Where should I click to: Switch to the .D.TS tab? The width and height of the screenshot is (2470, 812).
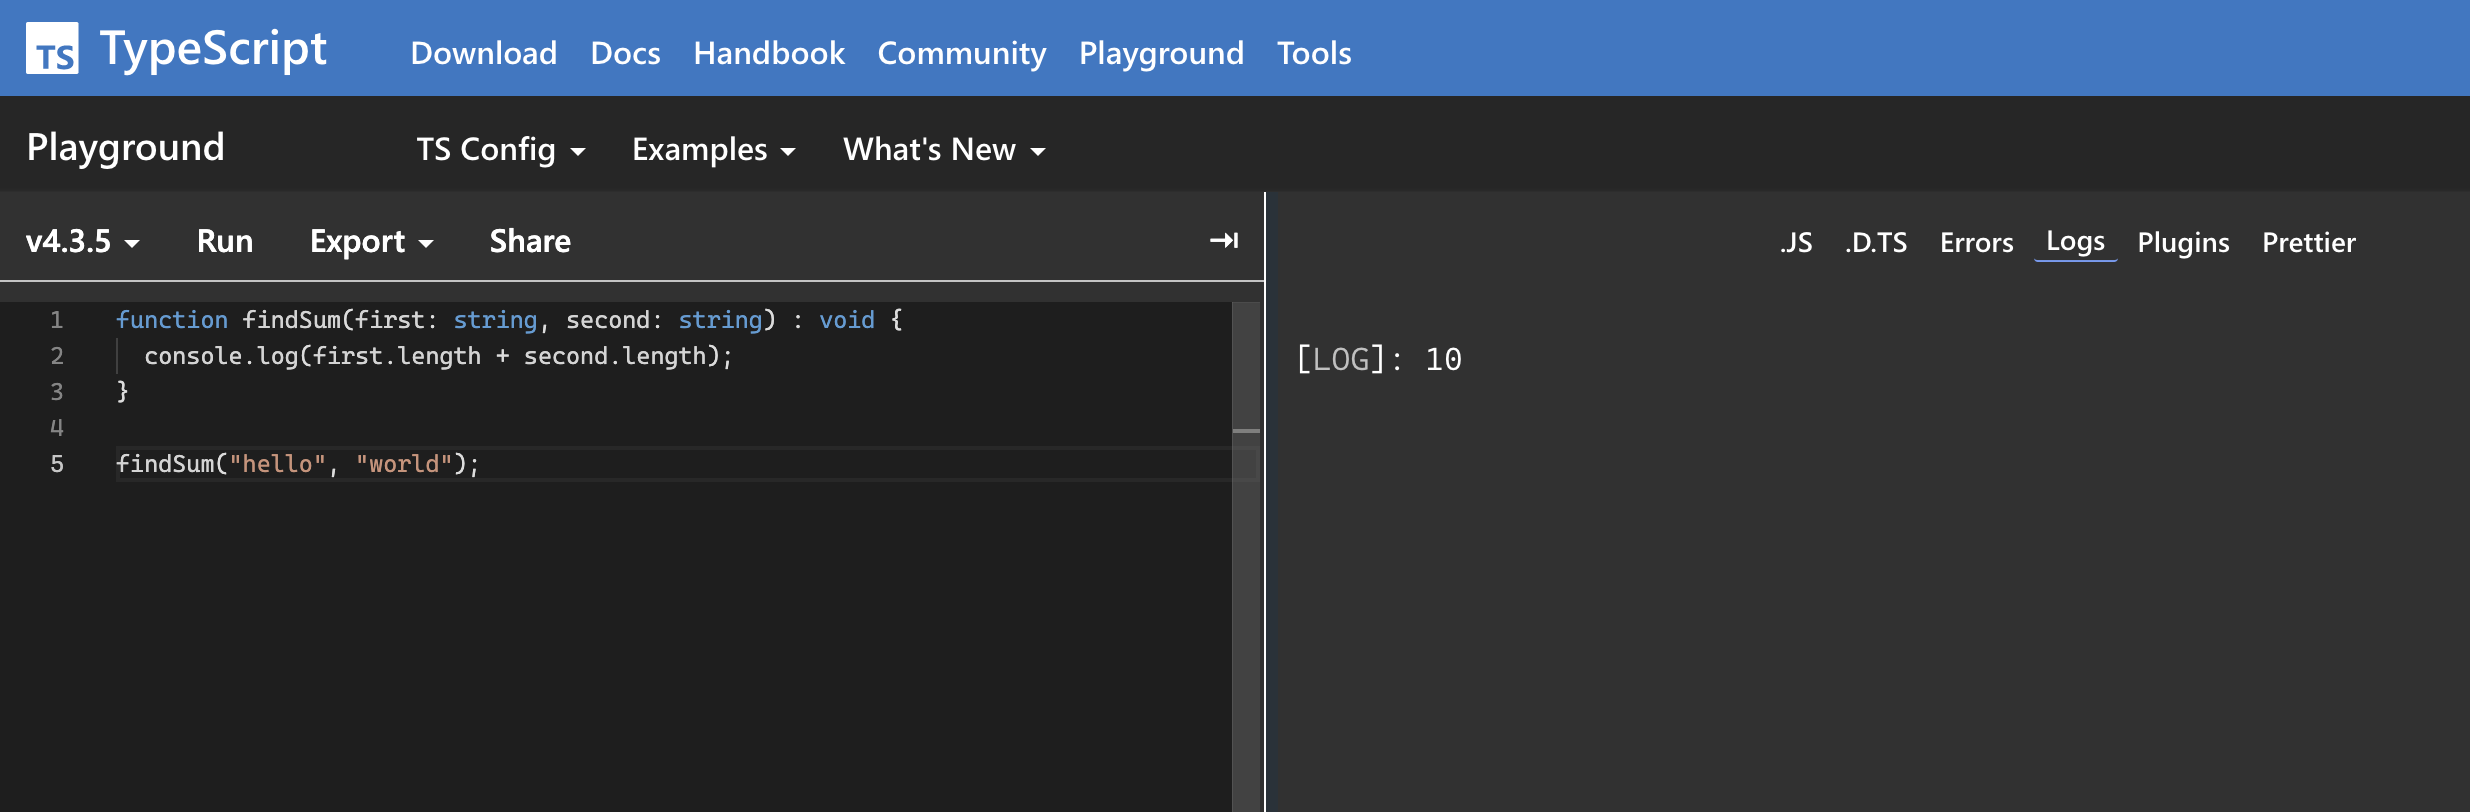point(1876,242)
